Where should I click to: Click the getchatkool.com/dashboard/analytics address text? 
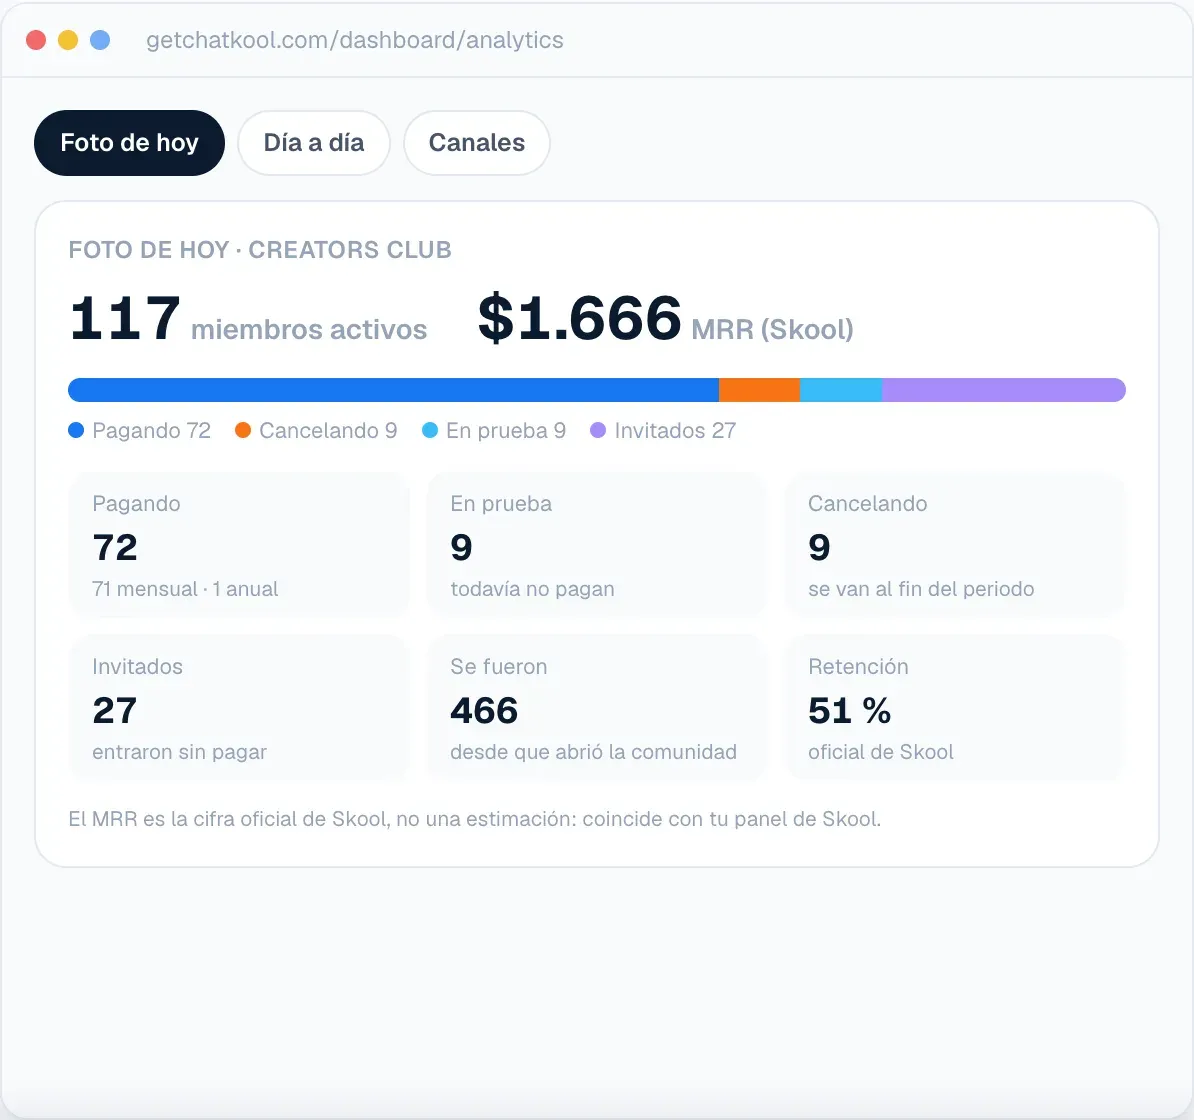[355, 40]
